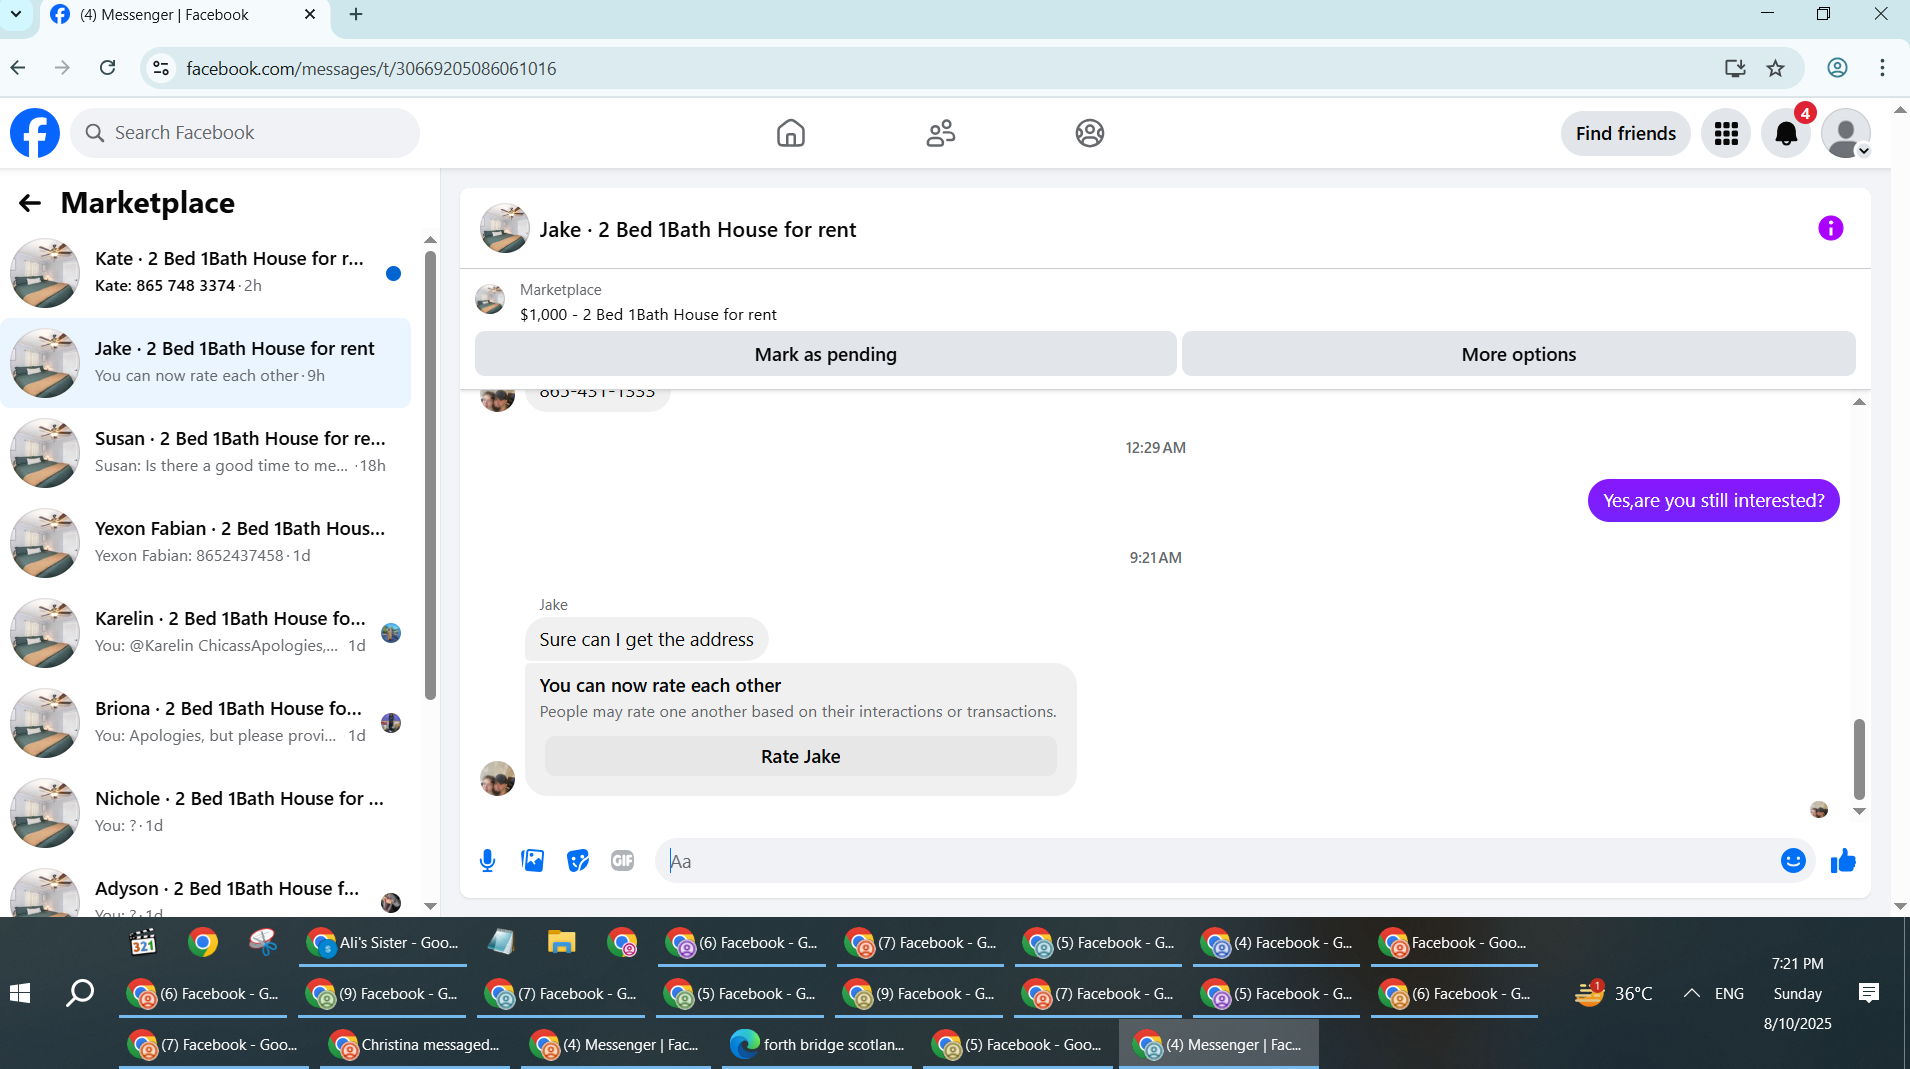This screenshot has width=1910, height=1069.
Task: Open Nichole's conversation
Action: [x=205, y=812]
